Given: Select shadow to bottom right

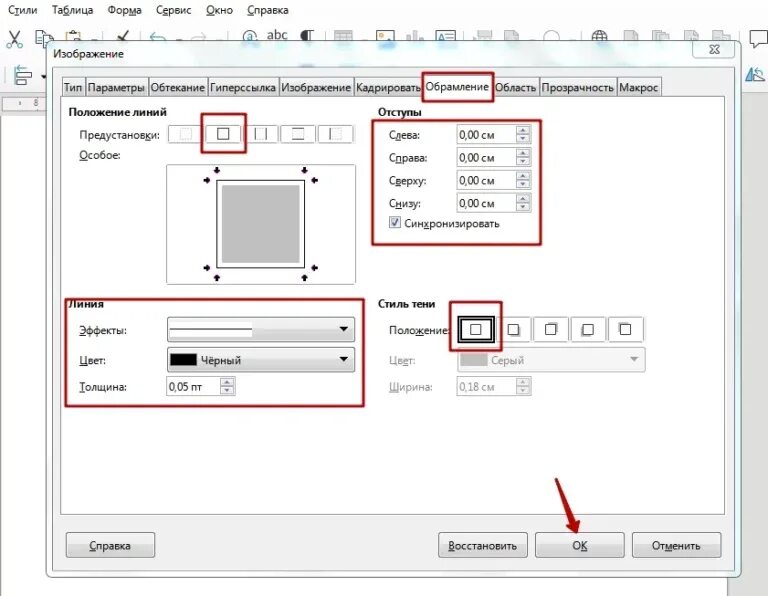Looking at the screenshot, I should coord(513,329).
